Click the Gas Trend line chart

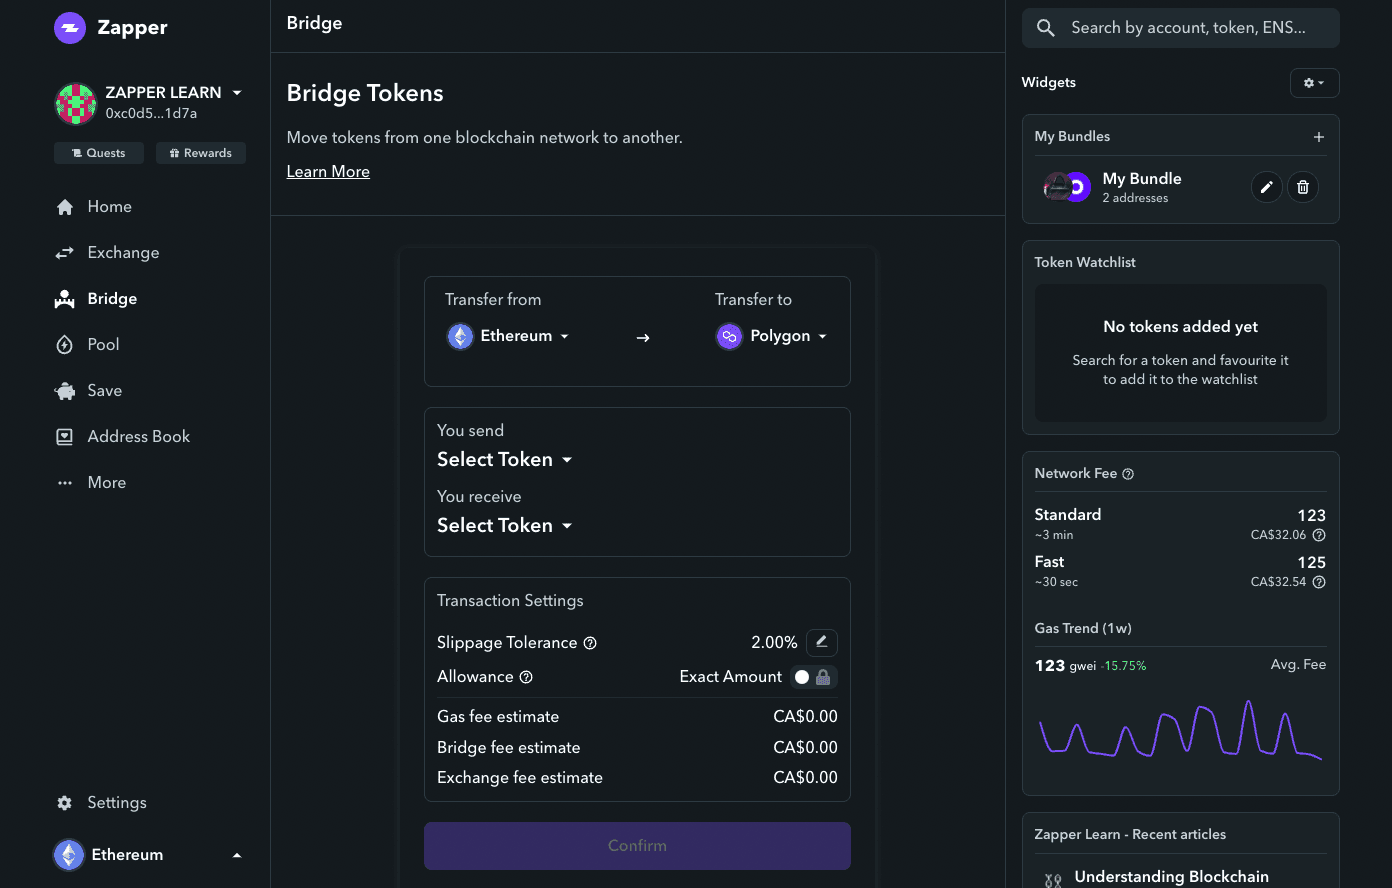pos(1180,732)
